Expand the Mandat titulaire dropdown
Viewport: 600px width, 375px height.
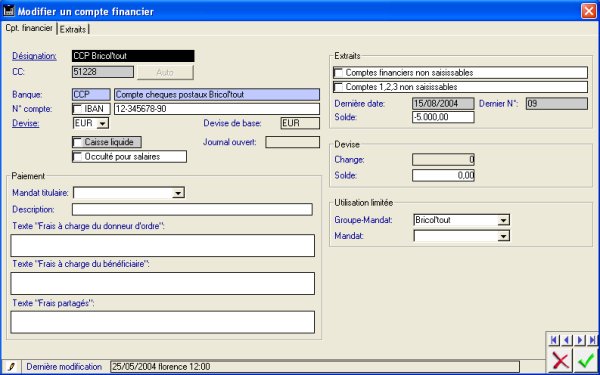tap(178, 193)
